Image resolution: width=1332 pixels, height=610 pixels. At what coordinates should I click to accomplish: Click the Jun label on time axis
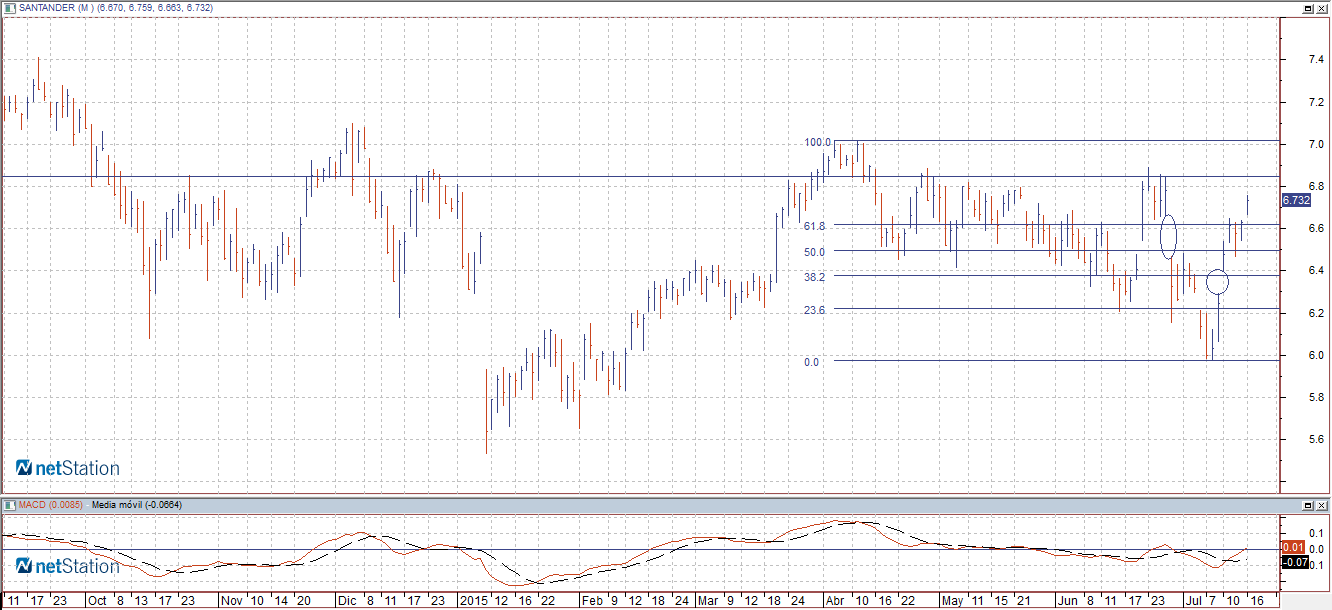(x=1070, y=601)
